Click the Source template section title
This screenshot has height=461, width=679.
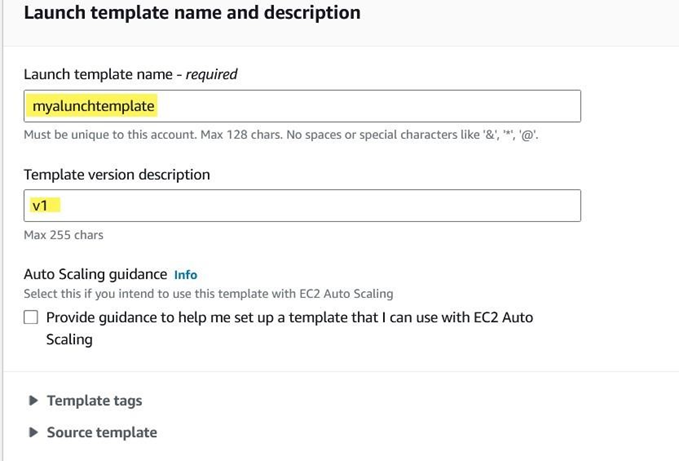[x=101, y=433]
